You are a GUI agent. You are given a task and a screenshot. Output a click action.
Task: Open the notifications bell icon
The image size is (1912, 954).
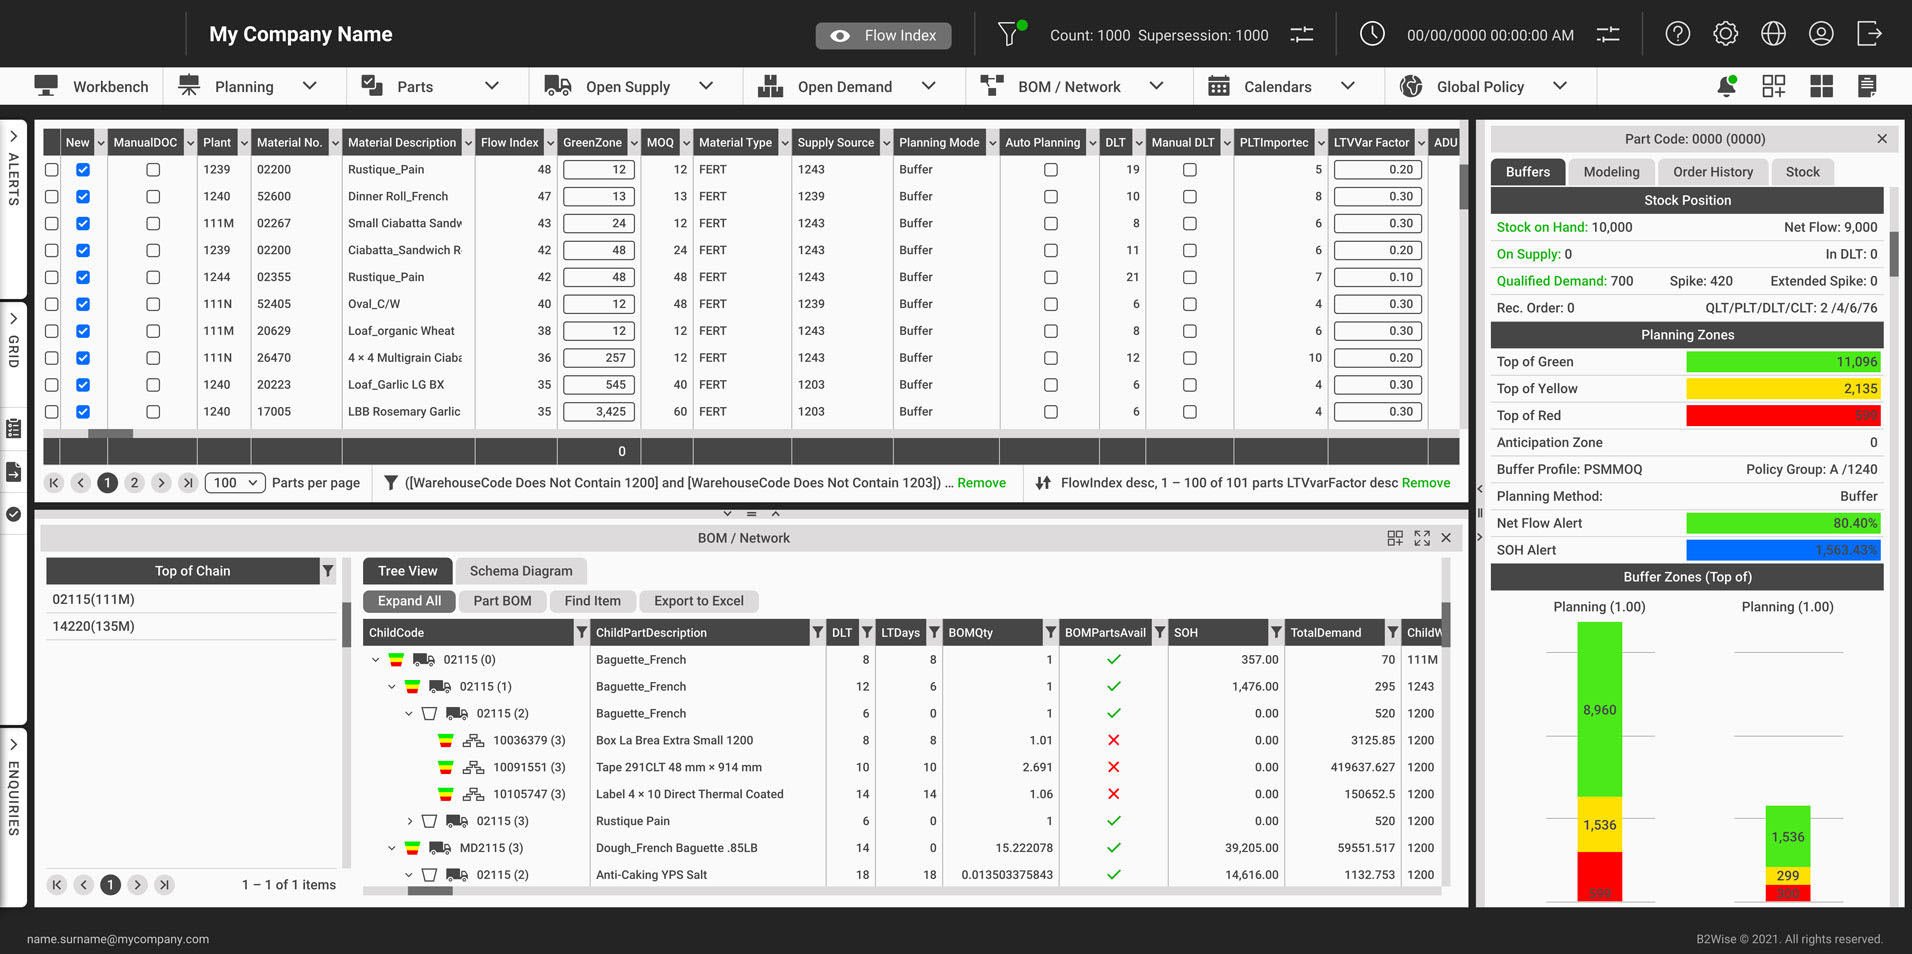1726,86
